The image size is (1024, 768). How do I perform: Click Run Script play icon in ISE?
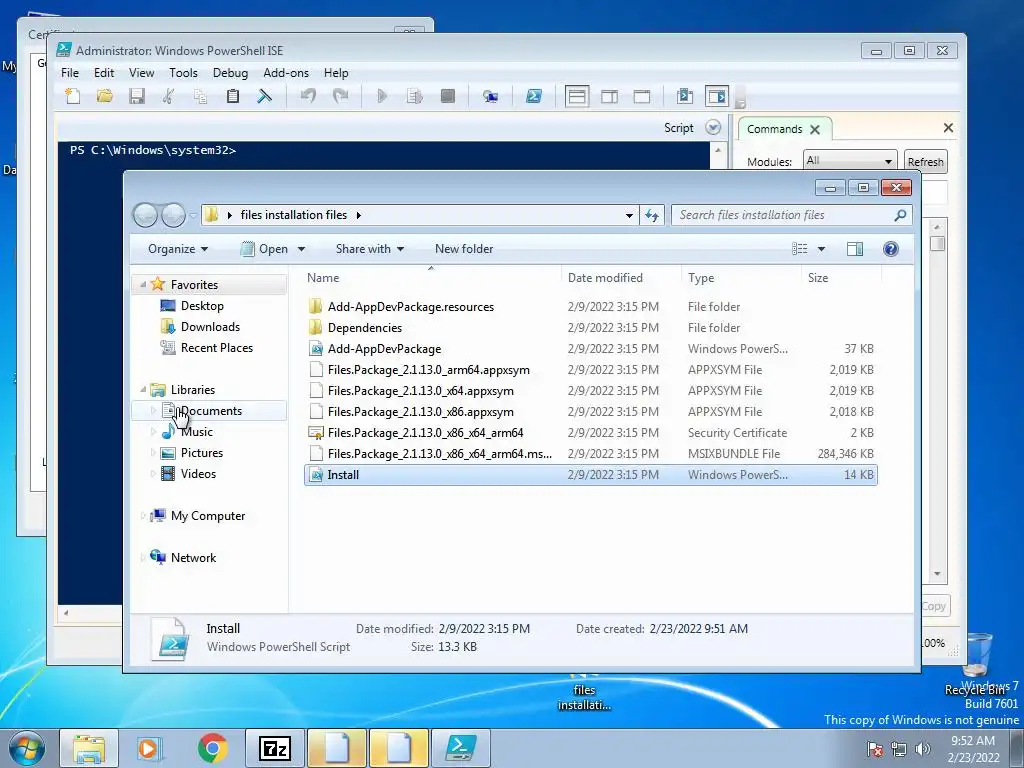(x=382, y=97)
